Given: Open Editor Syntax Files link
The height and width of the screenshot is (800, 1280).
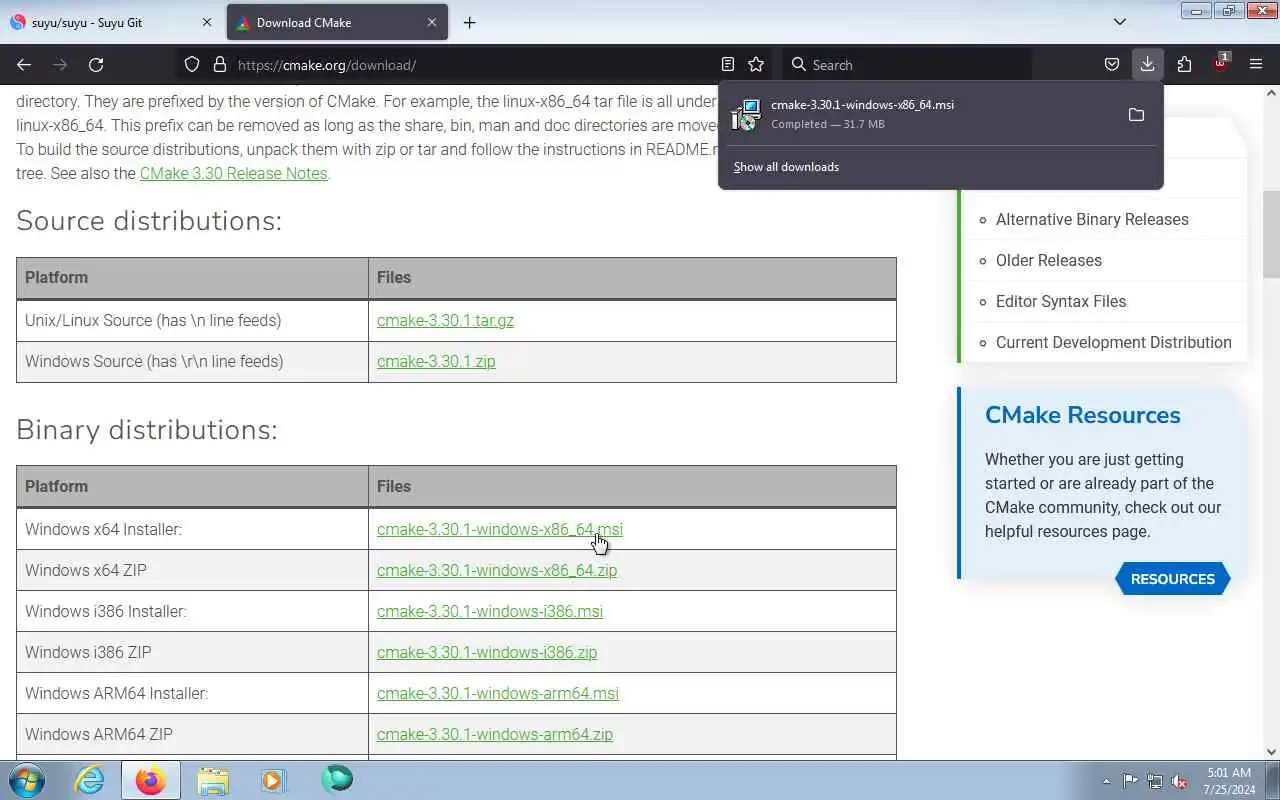Looking at the screenshot, I should pyautogui.click(x=1060, y=301).
